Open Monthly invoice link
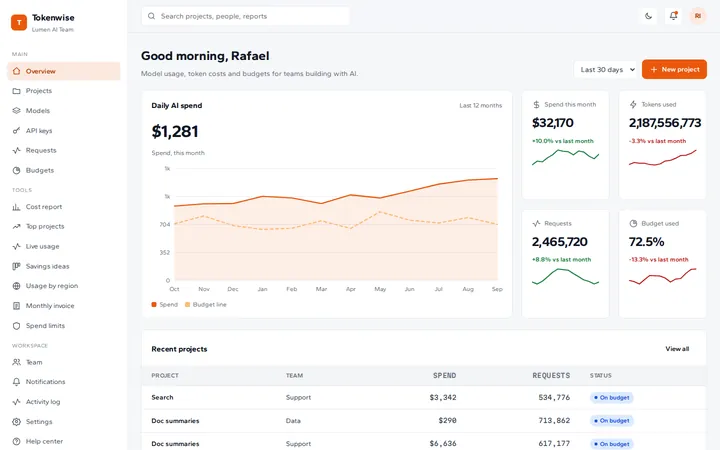Screen dimensions: 720x450 pyautogui.click(x=64, y=306)
